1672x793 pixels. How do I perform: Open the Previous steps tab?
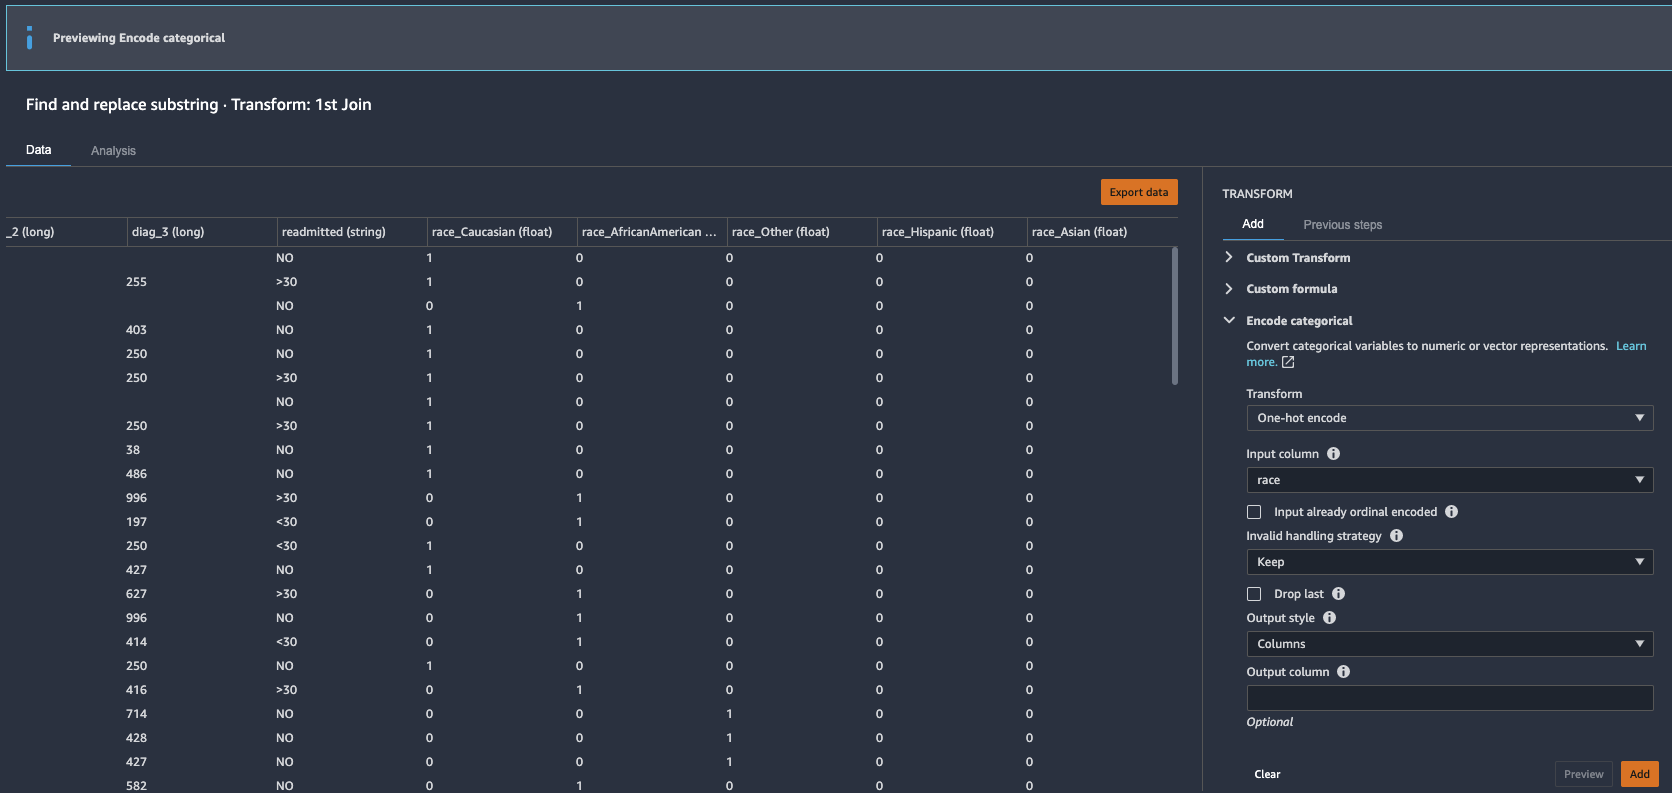1342,225
